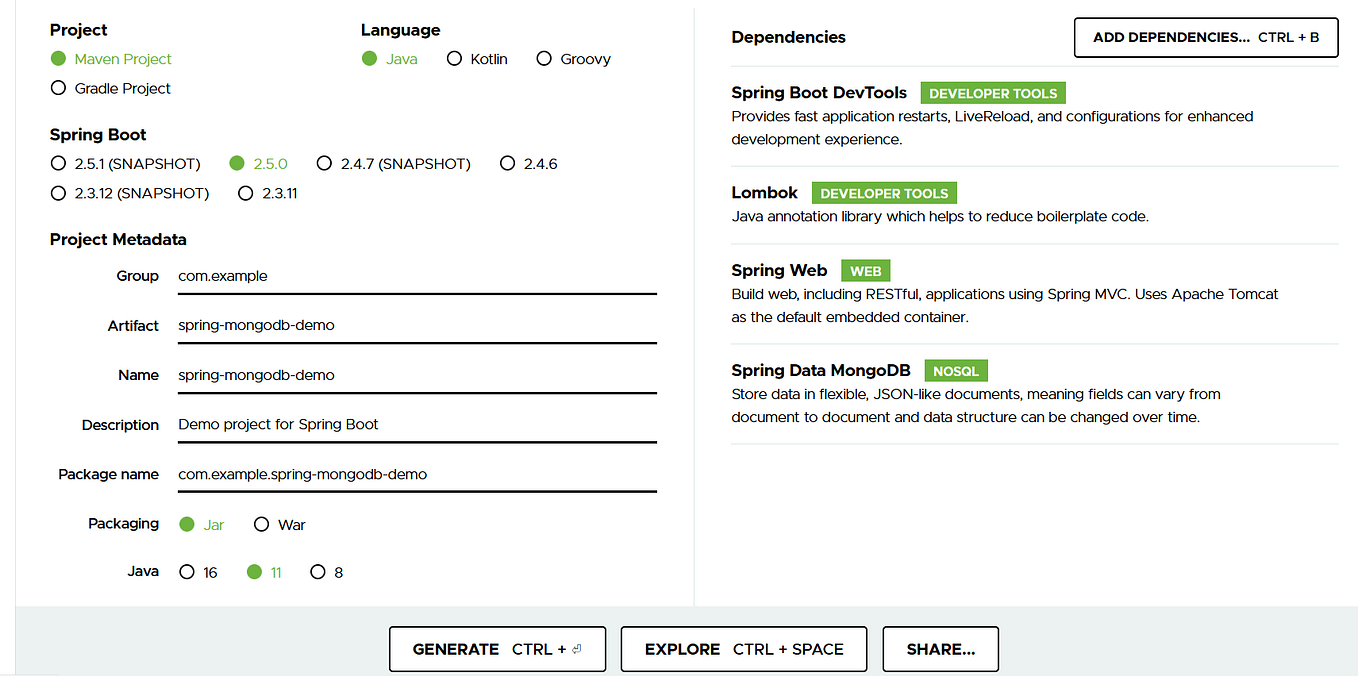Click the WEB badge on Spring Web

click(865, 270)
